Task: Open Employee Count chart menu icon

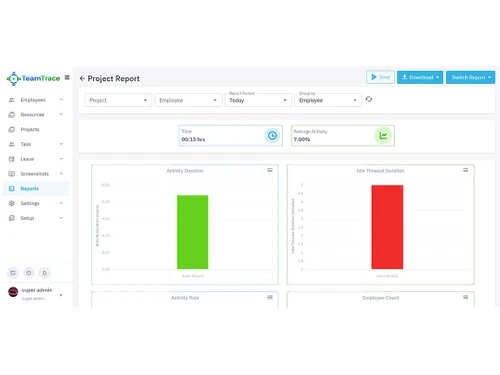Action: point(465,297)
